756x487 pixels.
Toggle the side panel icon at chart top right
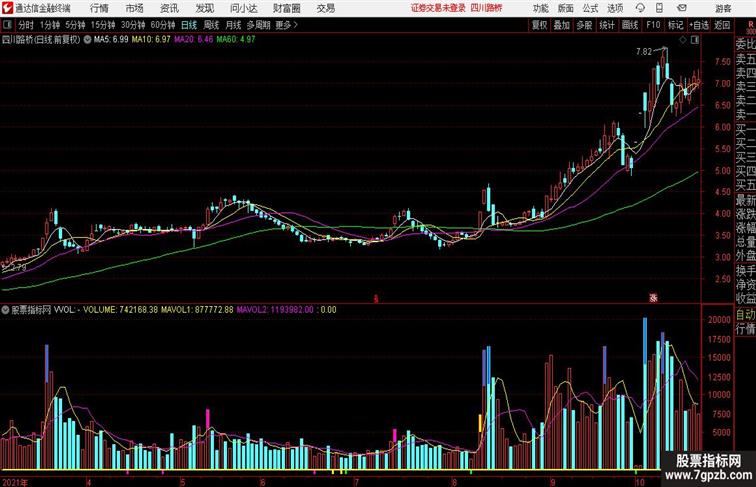(x=695, y=40)
